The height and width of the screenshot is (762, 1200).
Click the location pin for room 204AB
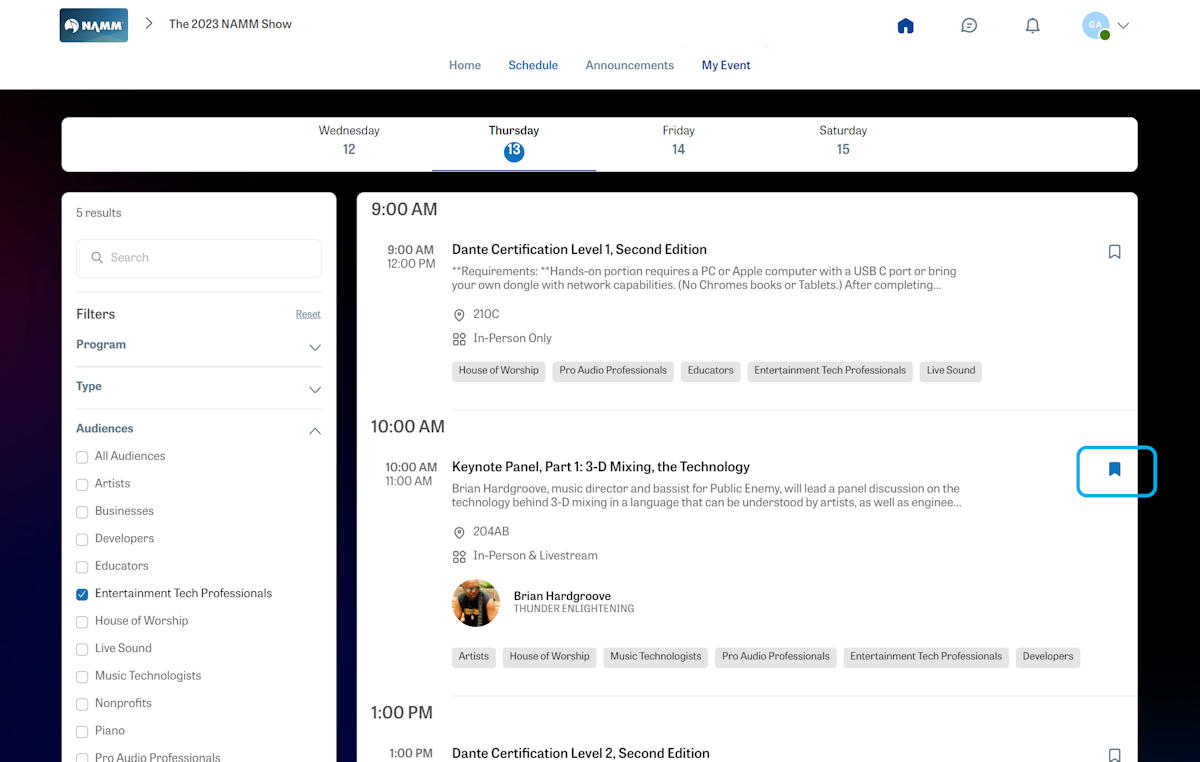(x=457, y=531)
